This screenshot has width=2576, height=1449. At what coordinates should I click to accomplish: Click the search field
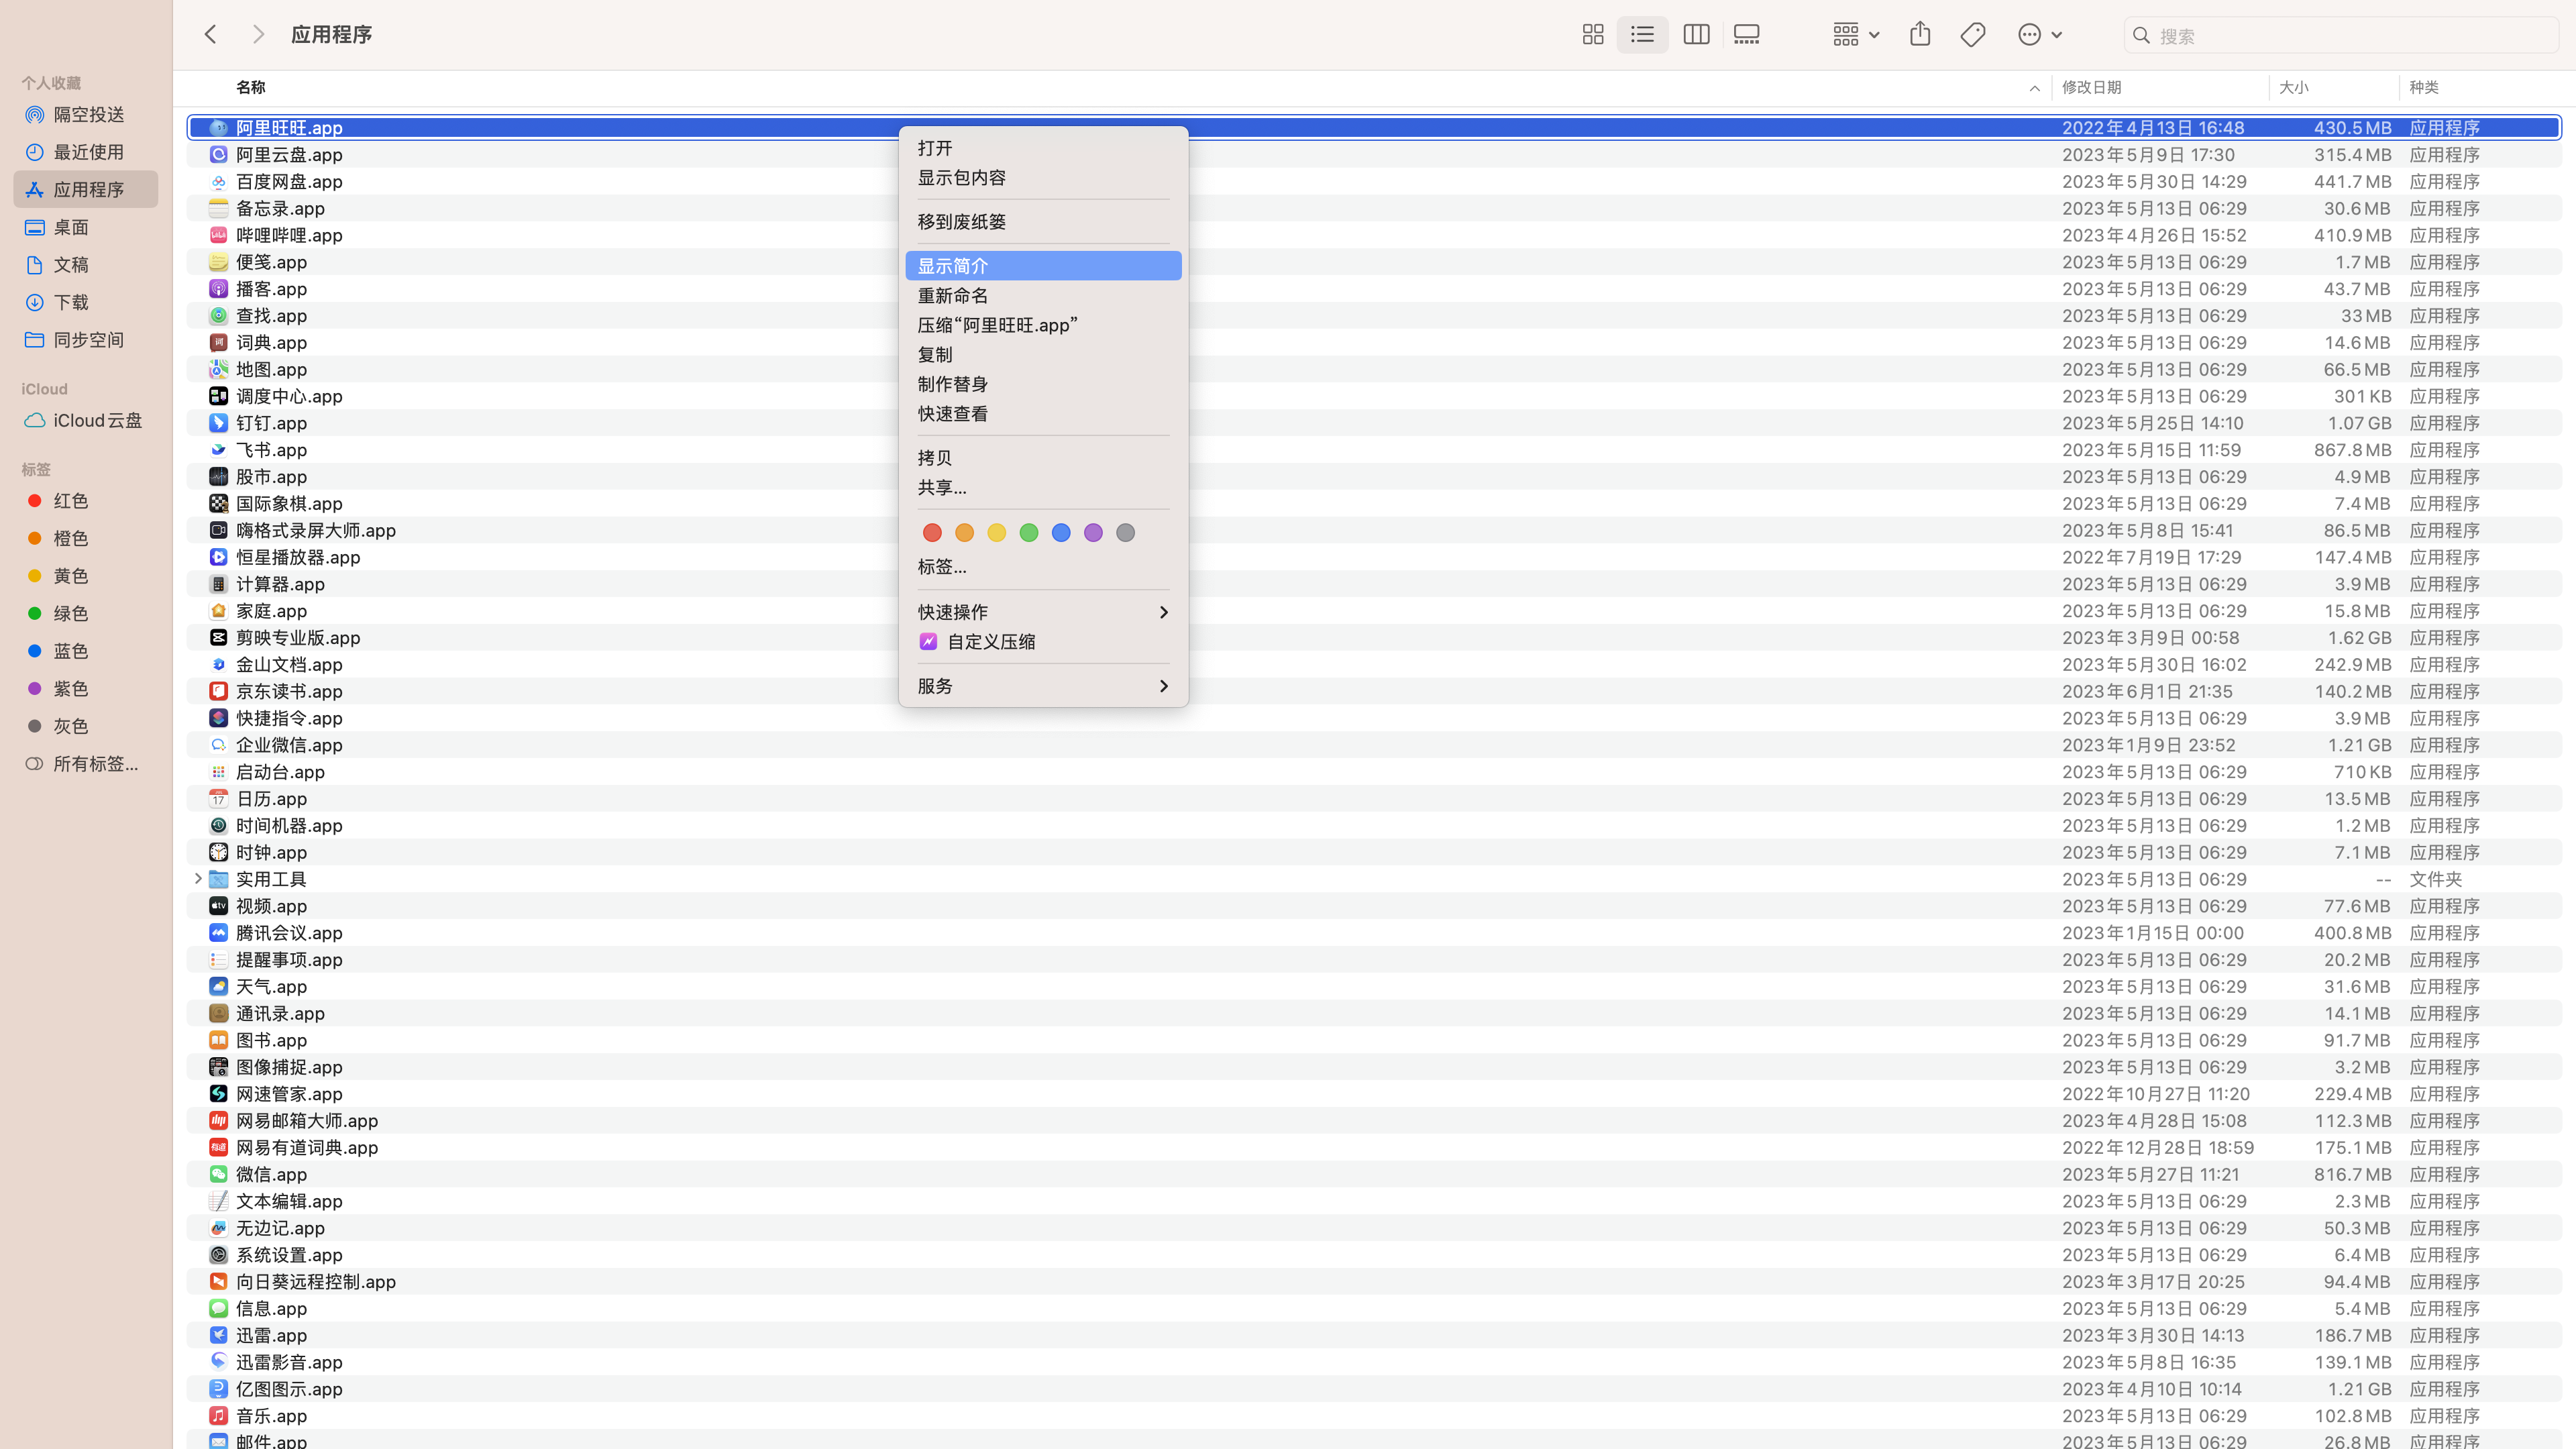[x=2340, y=35]
